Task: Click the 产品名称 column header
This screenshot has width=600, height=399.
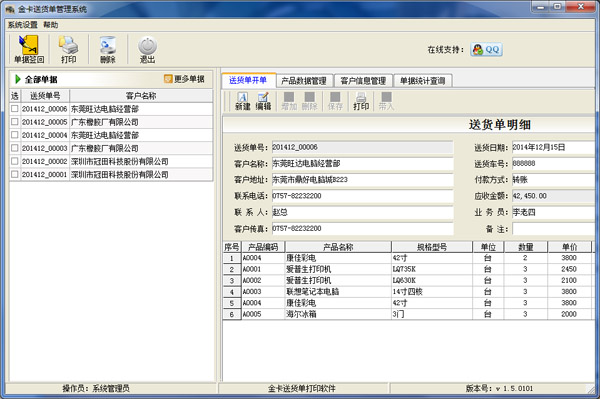Action: [x=338, y=247]
